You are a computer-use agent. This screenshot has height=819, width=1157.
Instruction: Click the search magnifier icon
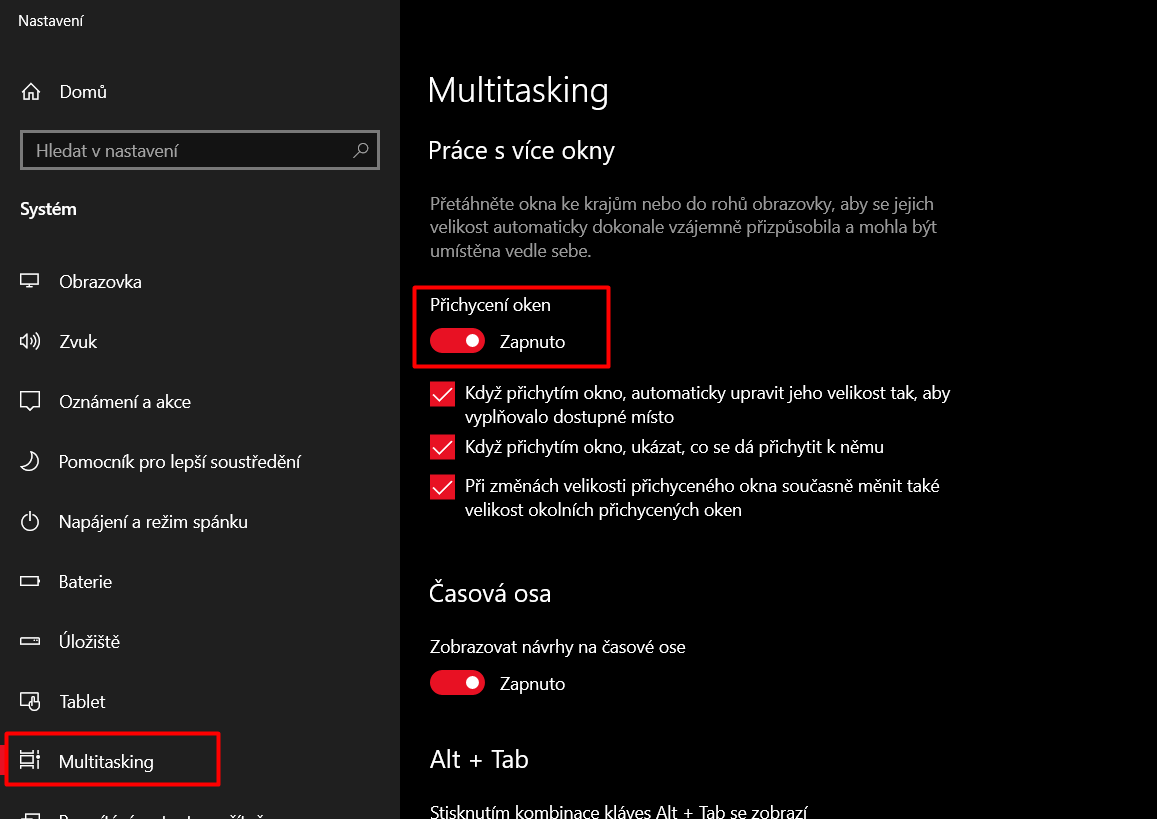(361, 151)
